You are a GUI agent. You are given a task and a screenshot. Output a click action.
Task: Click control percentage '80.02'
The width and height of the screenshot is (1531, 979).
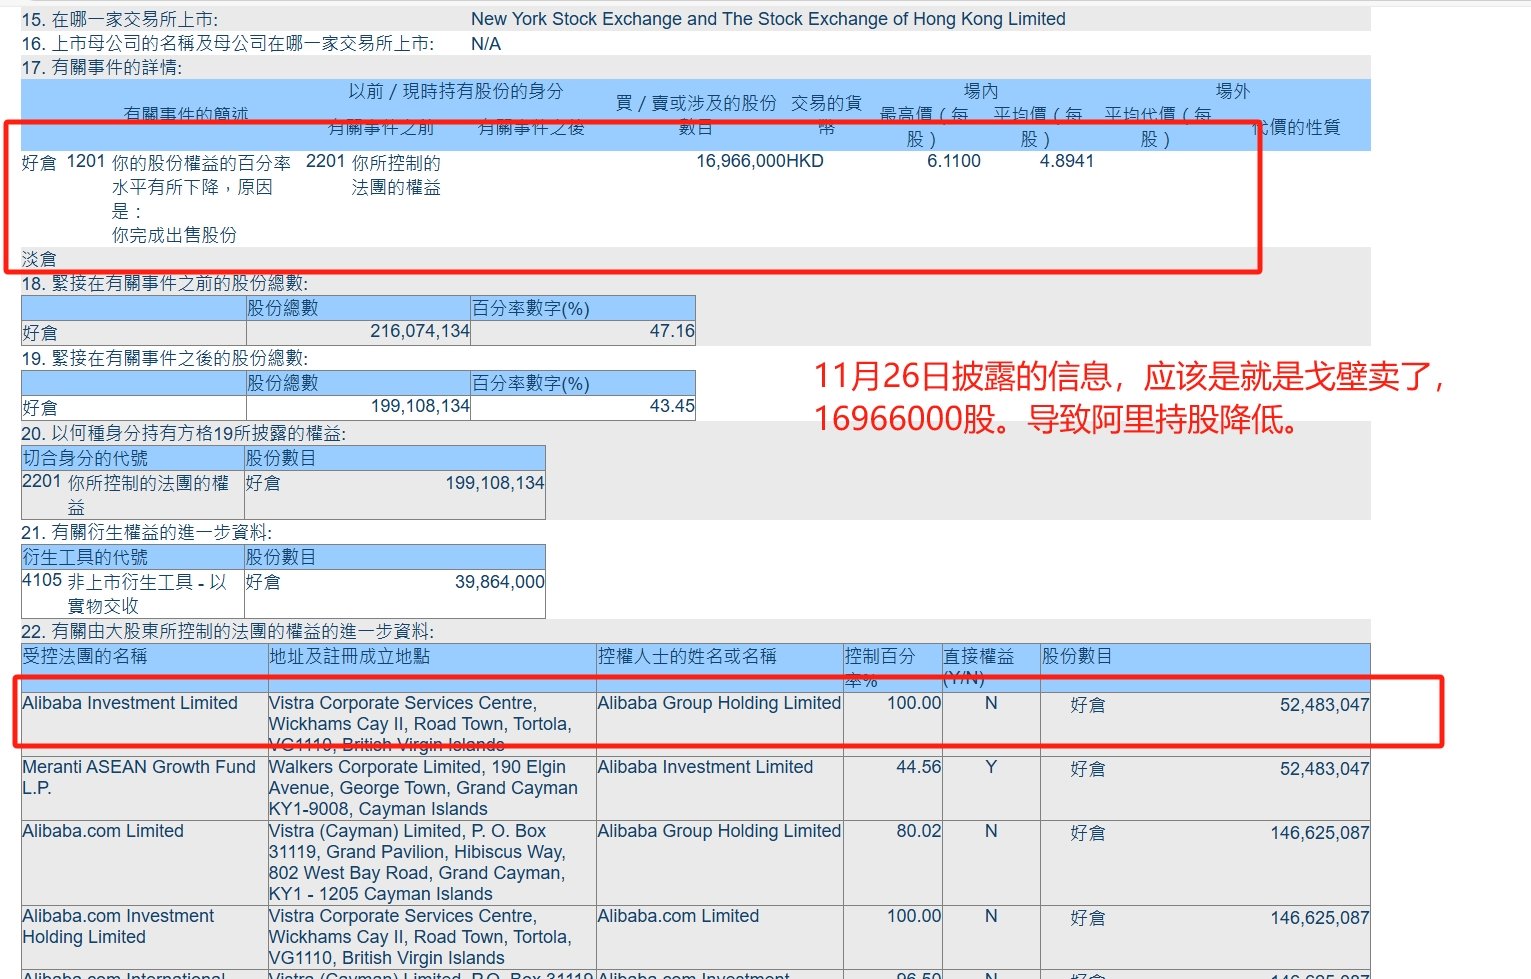pos(918,831)
